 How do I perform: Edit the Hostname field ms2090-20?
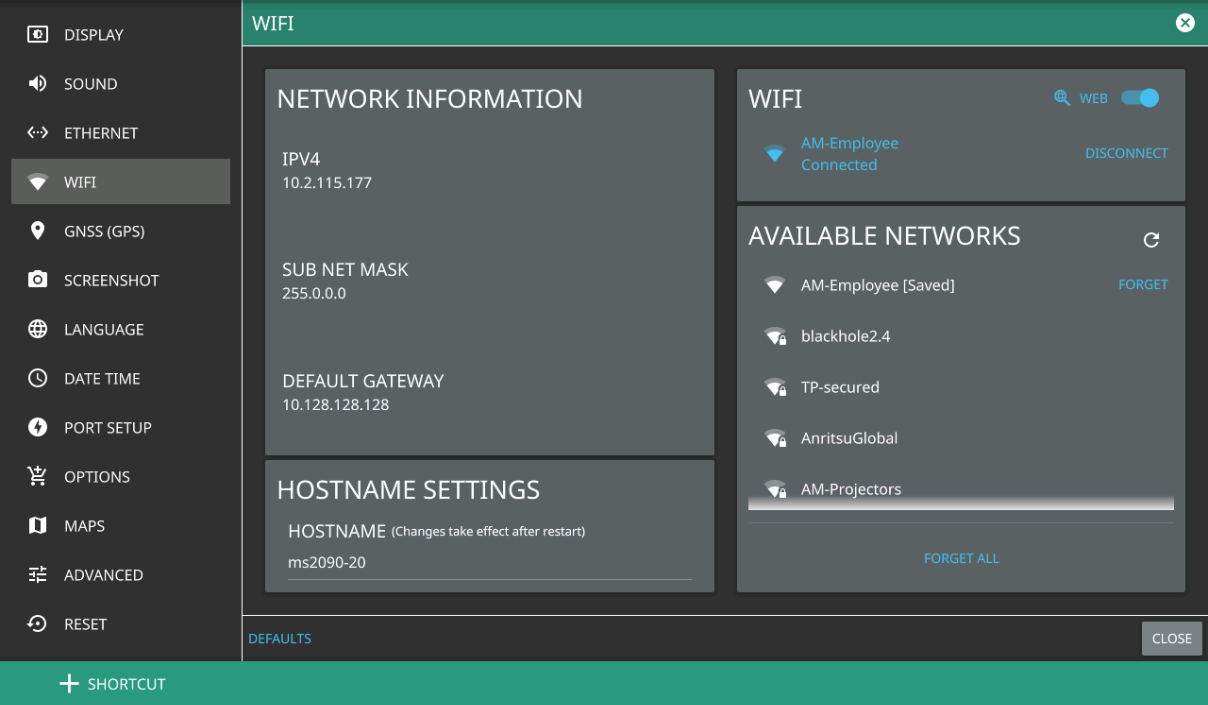pyautogui.click(x=489, y=562)
